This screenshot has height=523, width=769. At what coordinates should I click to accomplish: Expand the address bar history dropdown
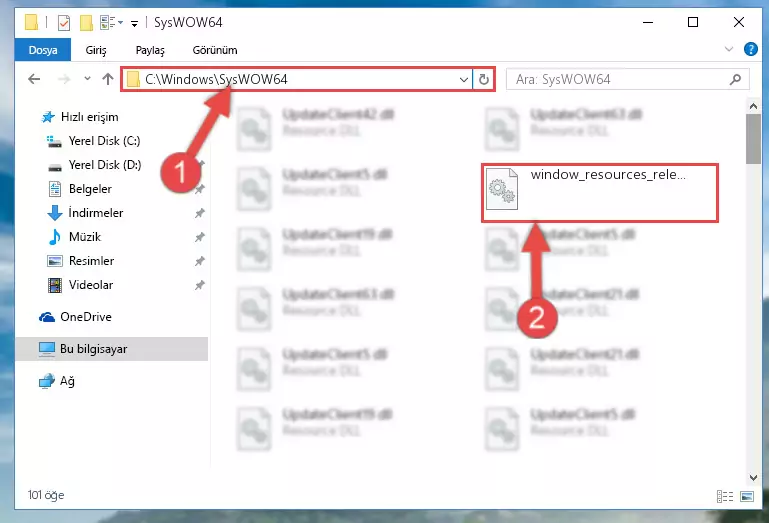click(x=463, y=79)
